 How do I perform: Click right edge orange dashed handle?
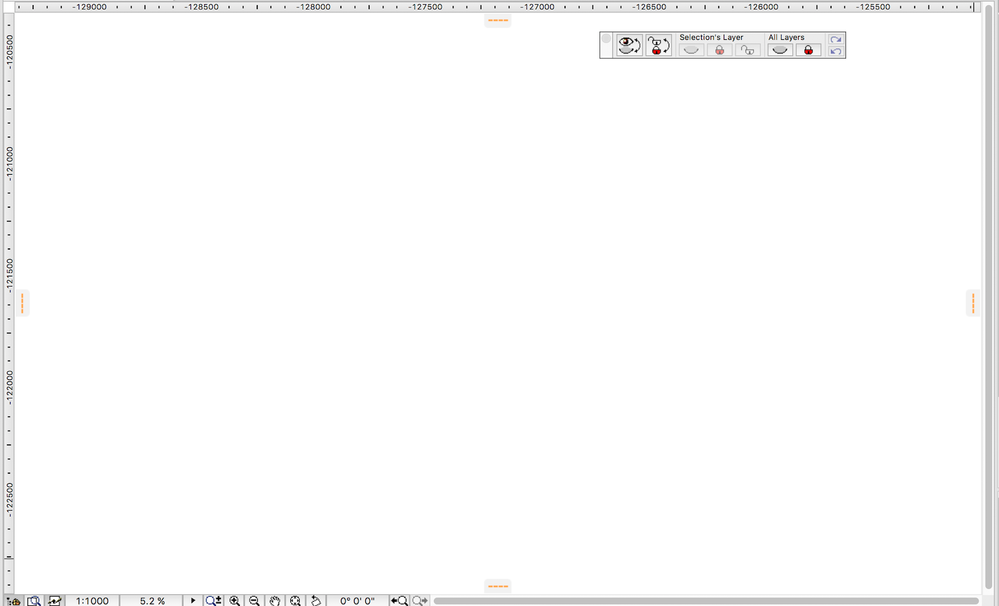click(973, 303)
